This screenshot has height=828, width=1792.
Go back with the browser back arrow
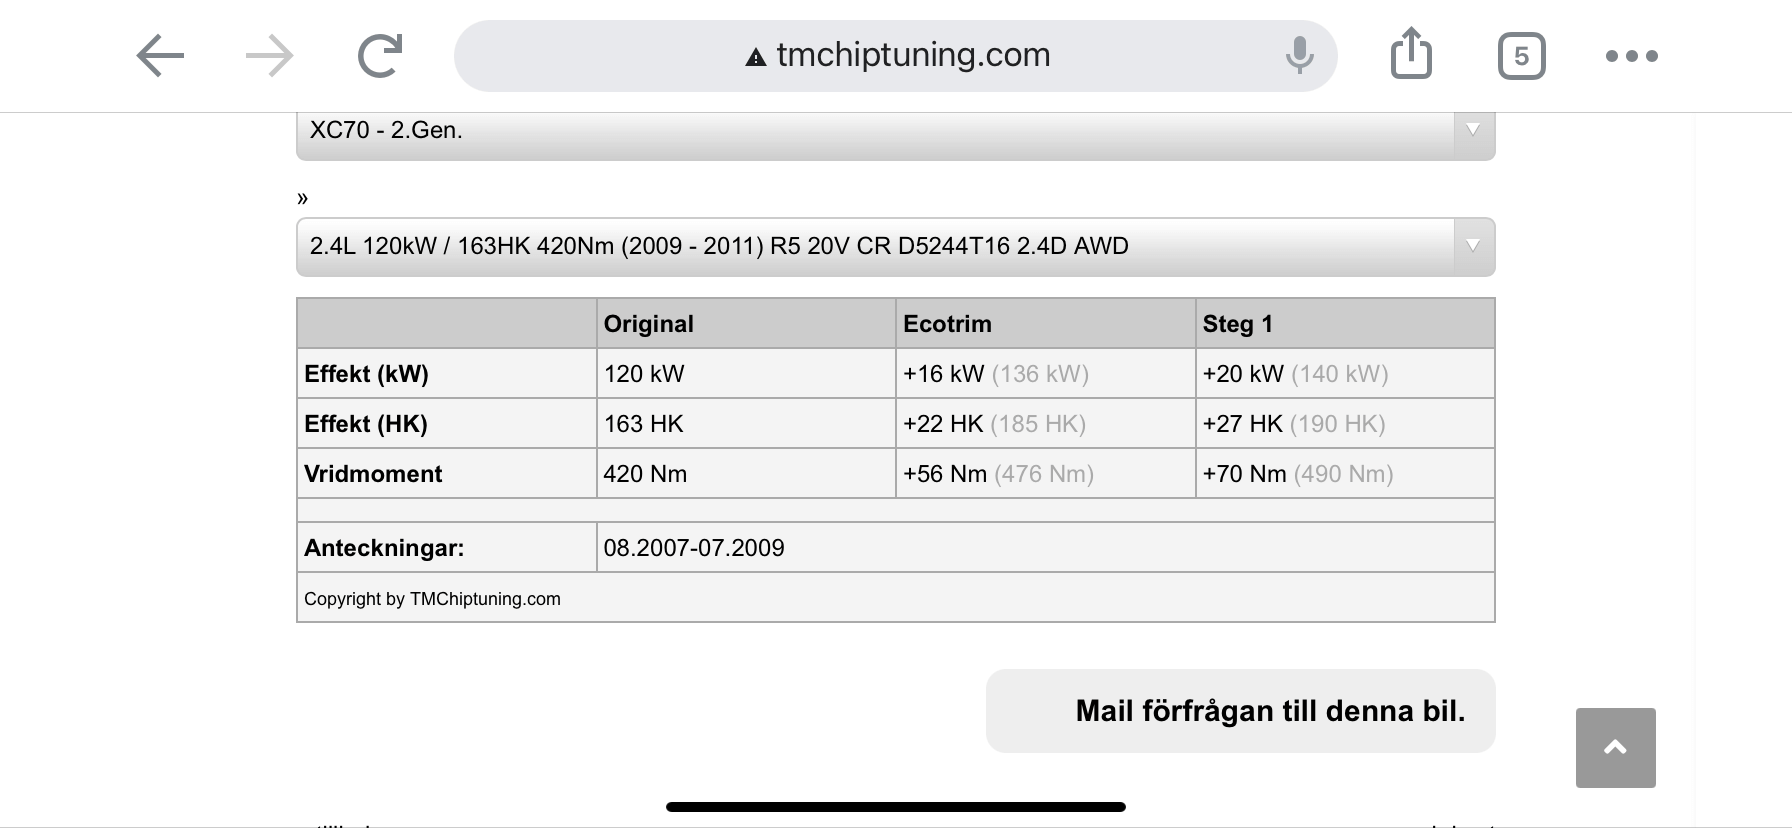(161, 56)
